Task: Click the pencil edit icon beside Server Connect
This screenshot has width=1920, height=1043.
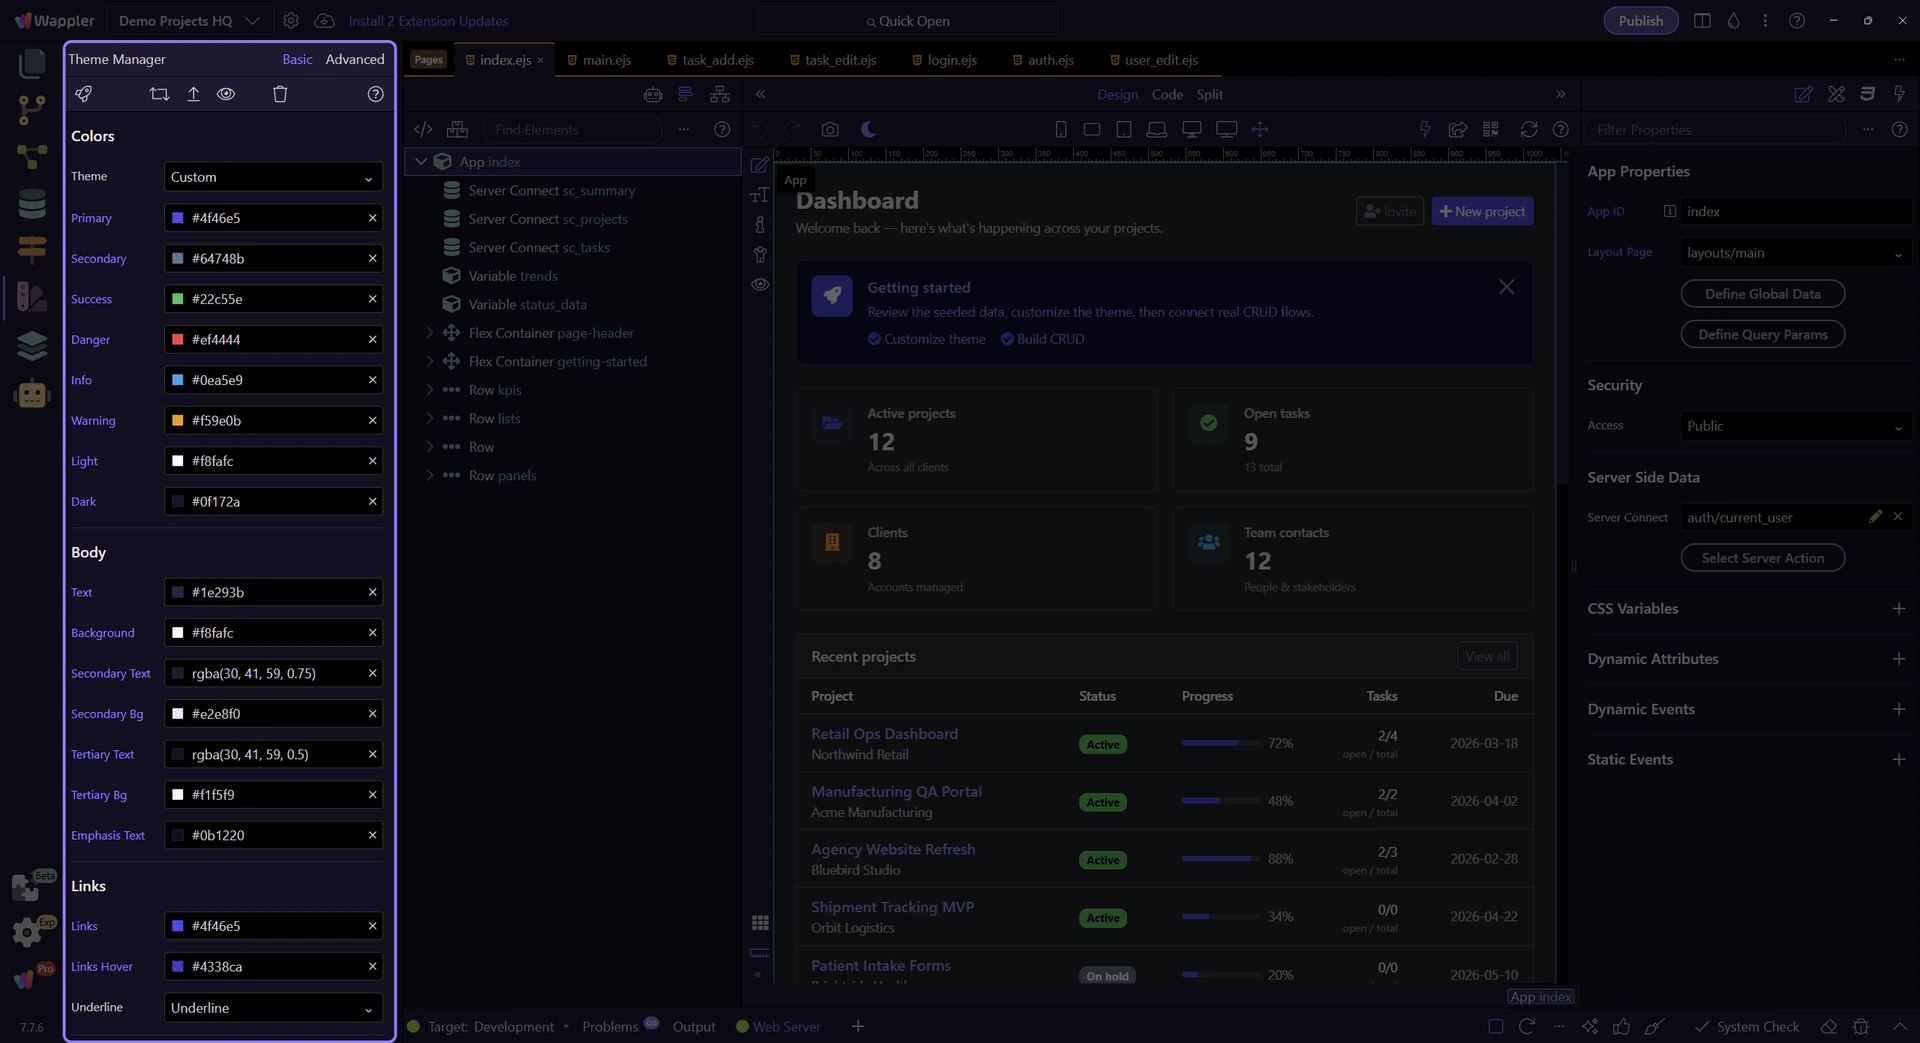Action: point(1875,517)
